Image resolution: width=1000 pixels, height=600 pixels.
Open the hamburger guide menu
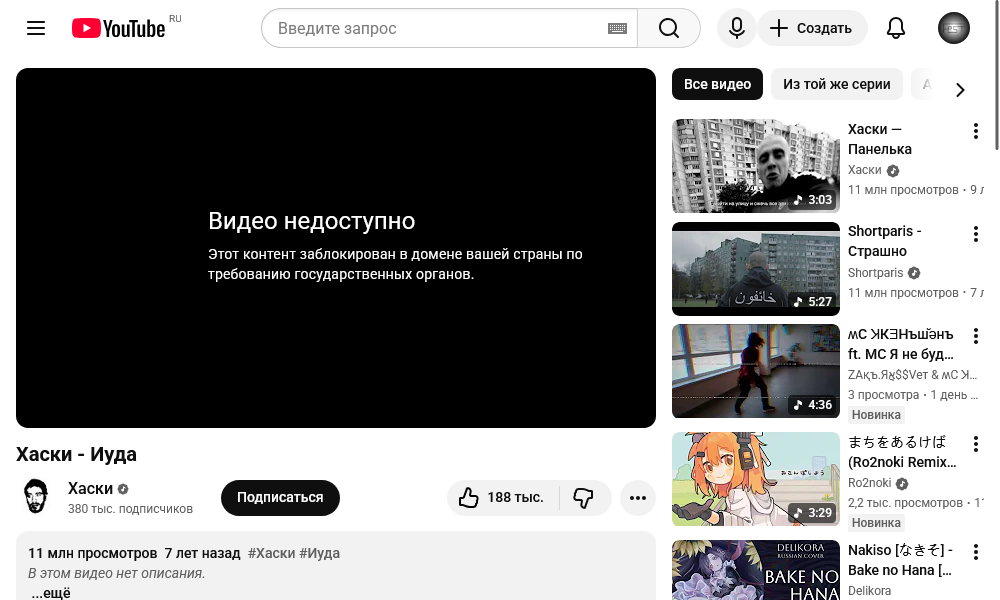36,28
